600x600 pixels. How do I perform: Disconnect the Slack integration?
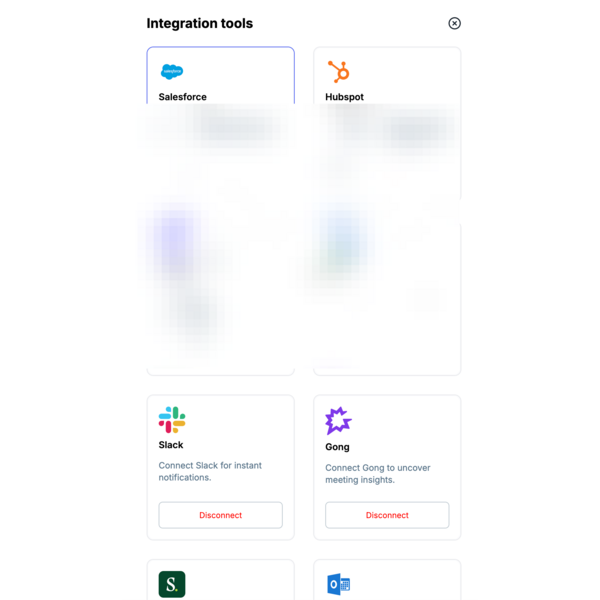click(220, 515)
